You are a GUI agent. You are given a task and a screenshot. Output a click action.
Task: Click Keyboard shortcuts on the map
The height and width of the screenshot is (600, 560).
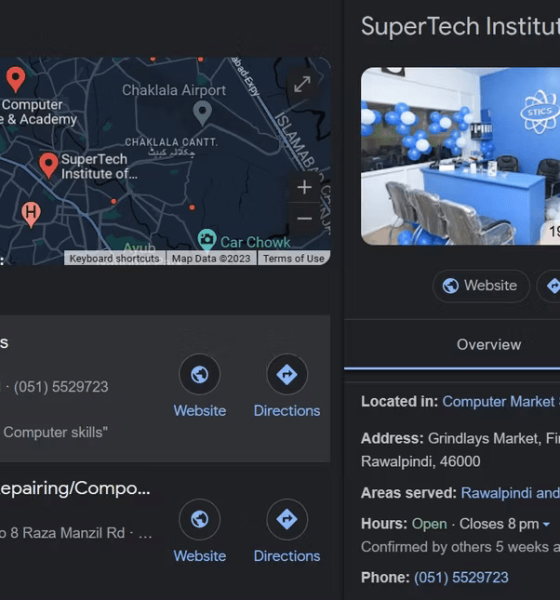(x=114, y=259)
